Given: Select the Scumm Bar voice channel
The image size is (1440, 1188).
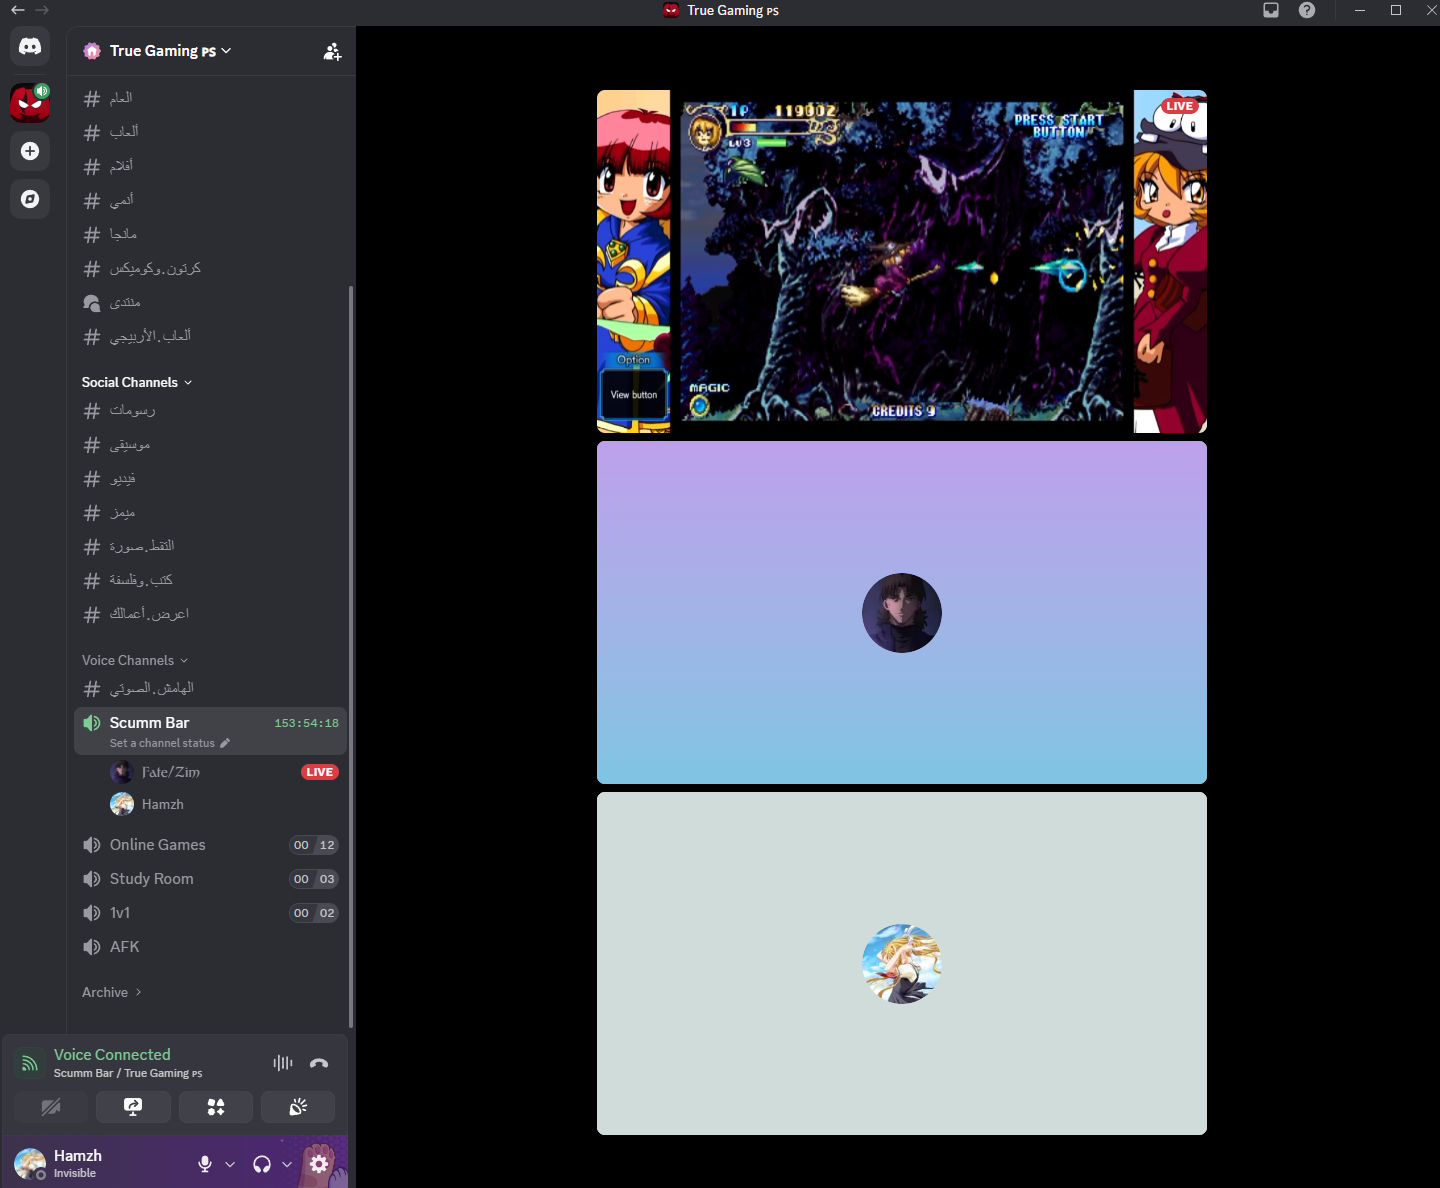Looking at the screenshot, I should coord(210,731).
